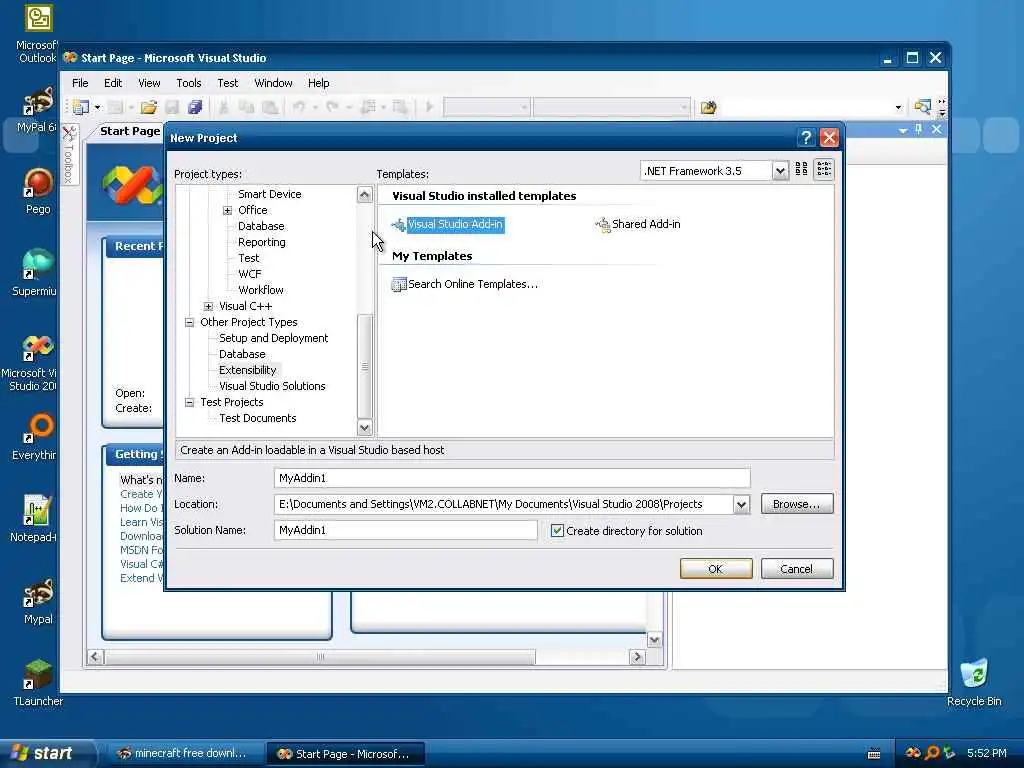Image resolution: width=1024 pixels, height=768 pixels.
Task: Click the Project types scrollbar up arrow
Action: pyautogui.click(x=364, y=194)
